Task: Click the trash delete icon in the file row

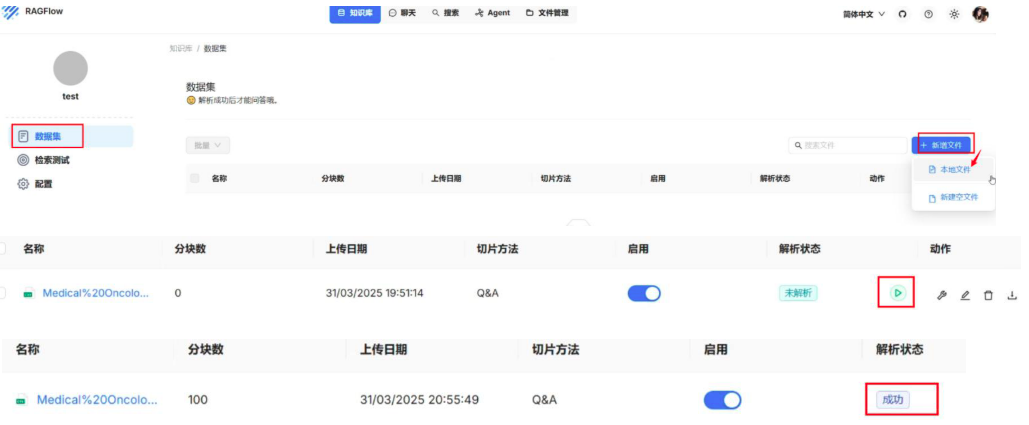Action: [988, 295]
